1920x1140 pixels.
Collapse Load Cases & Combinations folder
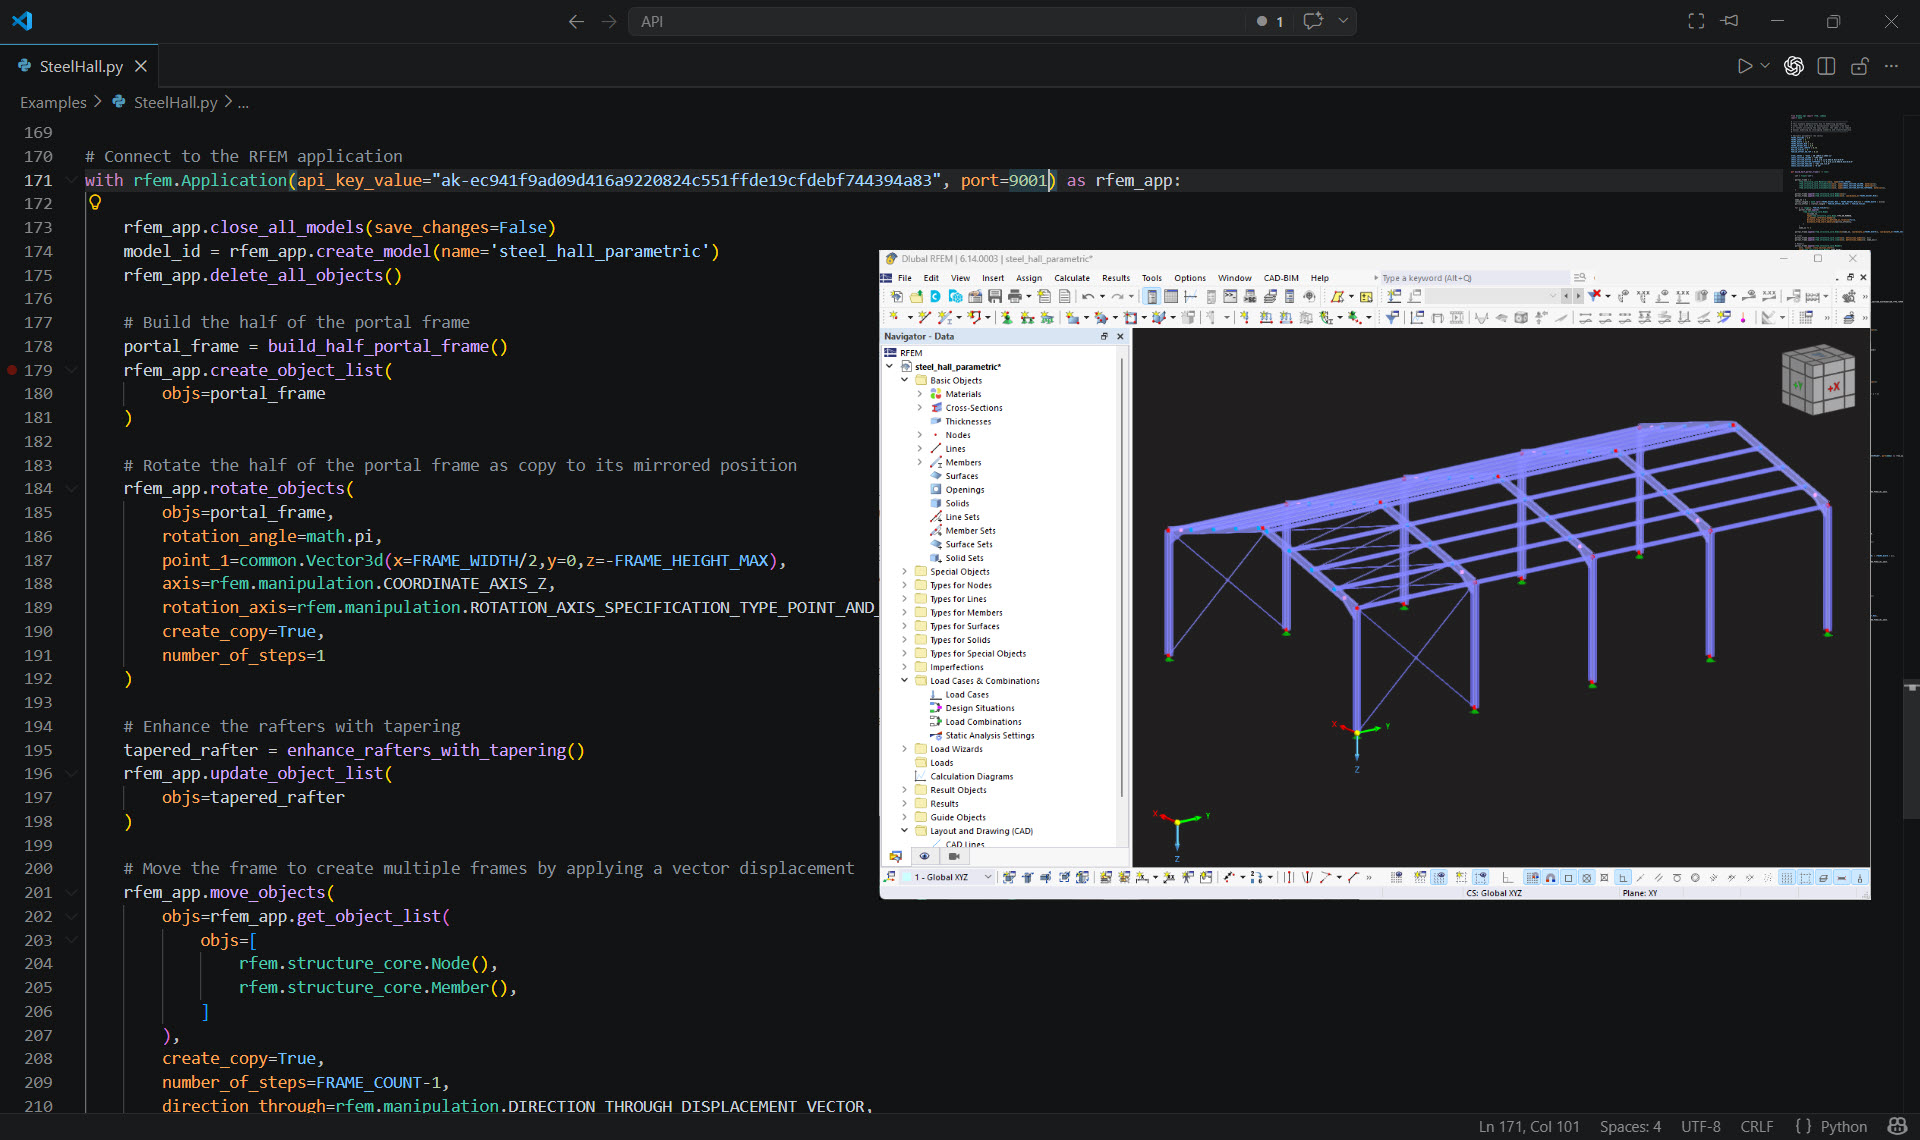905,680
